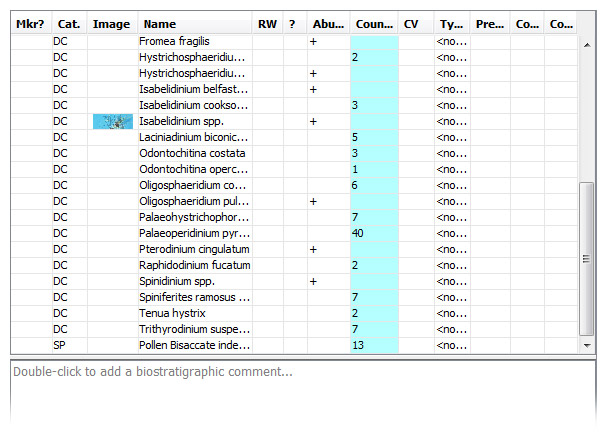Click the RW column header
The width and height of the screenshot is (608, 438).
[x=268, y=24]
